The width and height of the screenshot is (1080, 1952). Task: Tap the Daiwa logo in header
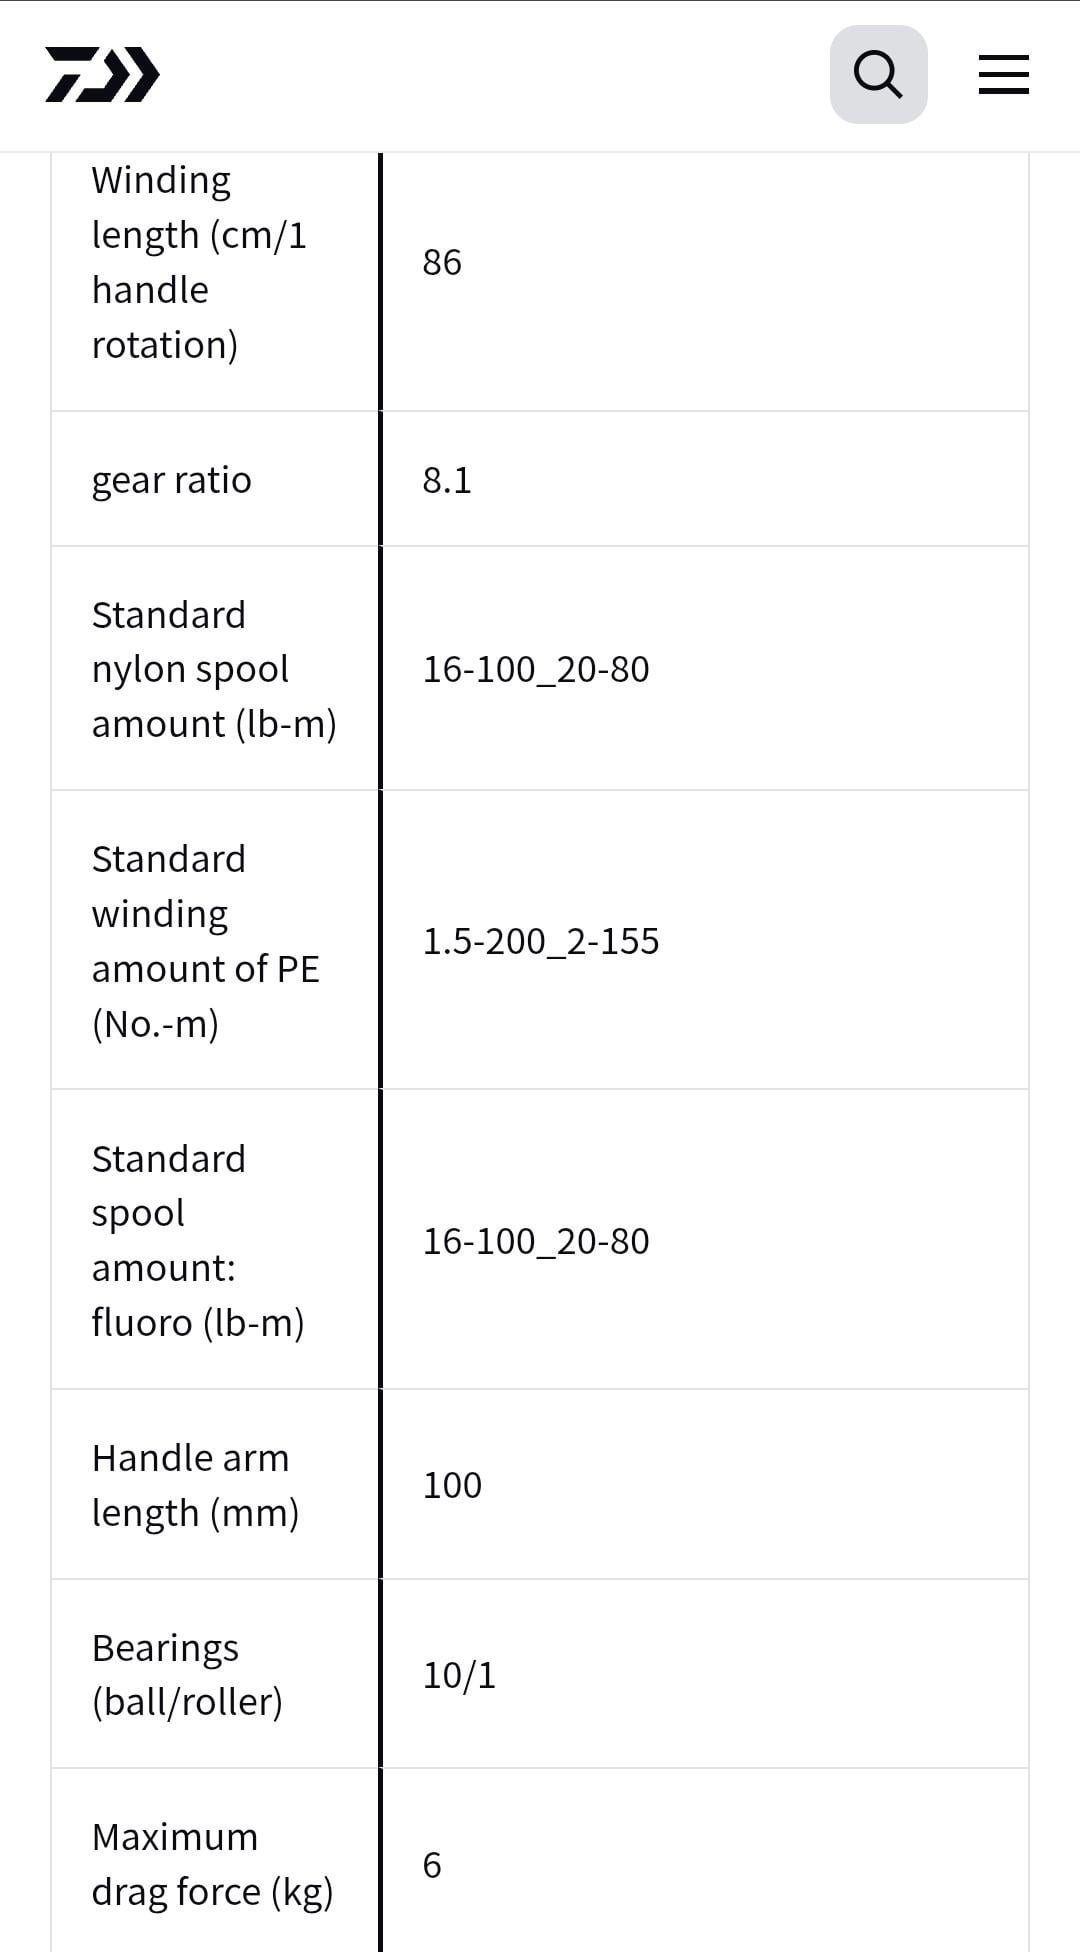(102, 75)
